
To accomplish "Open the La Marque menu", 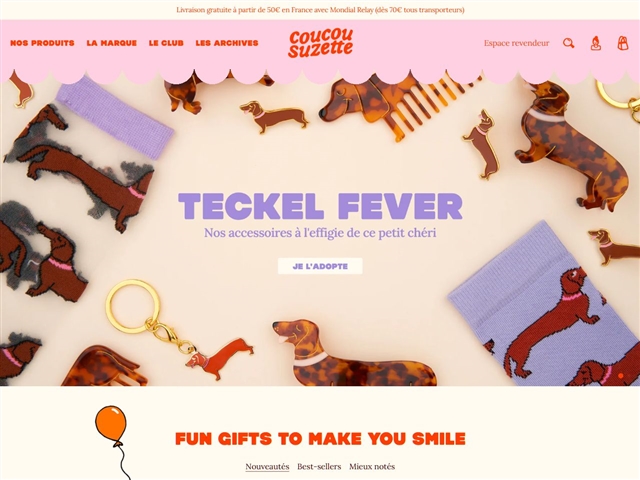I will pos(111,43).
